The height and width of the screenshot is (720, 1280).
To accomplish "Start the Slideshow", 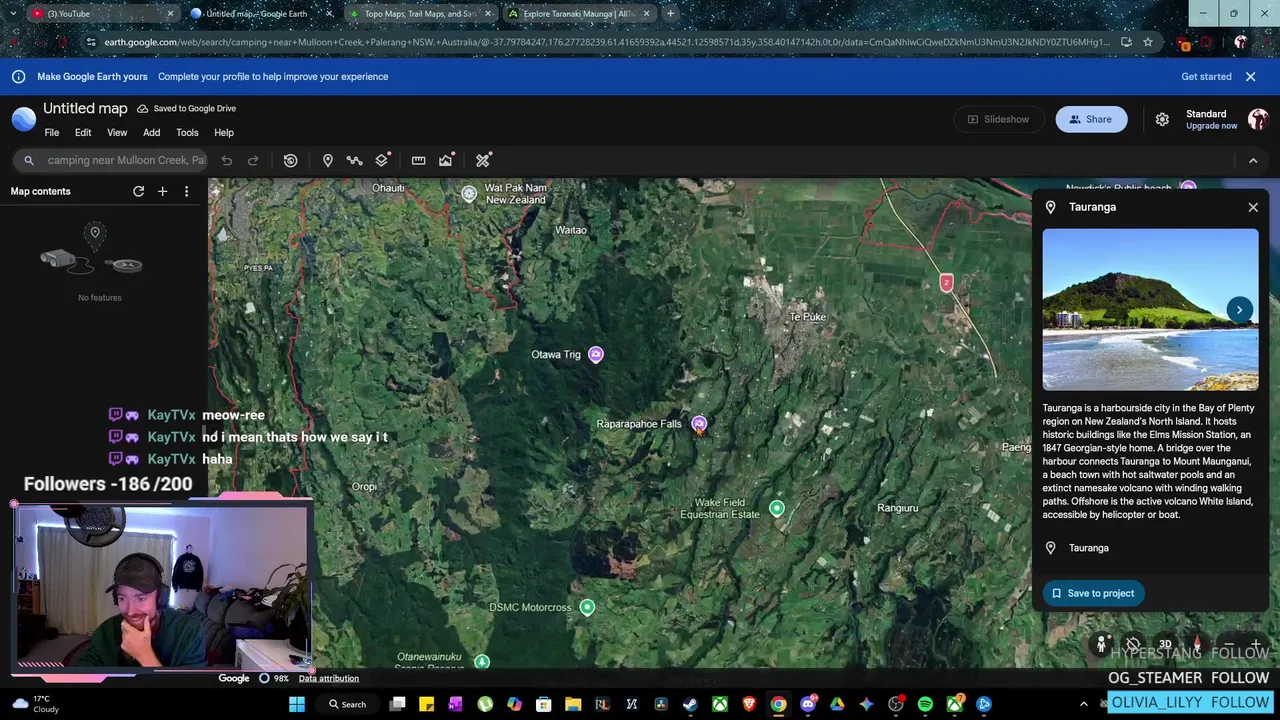I will tap(998, 119).
